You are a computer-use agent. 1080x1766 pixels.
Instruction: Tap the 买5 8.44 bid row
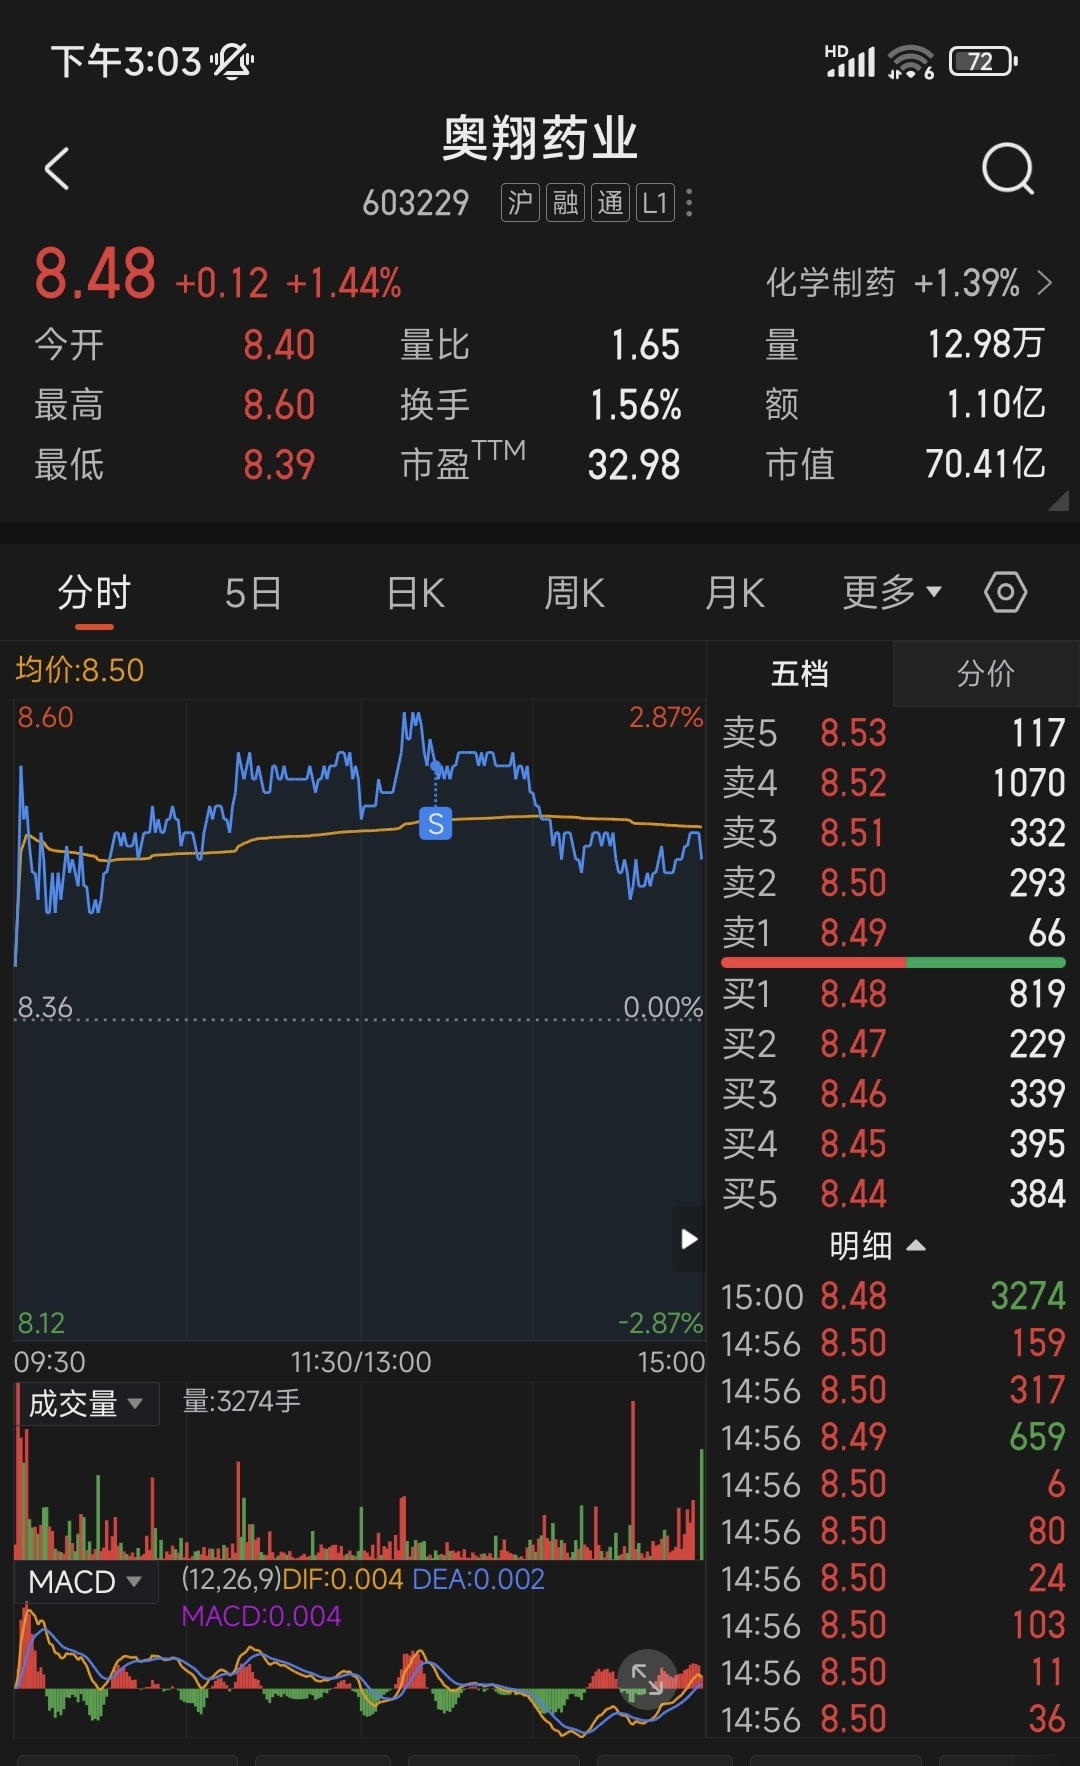894,1194
